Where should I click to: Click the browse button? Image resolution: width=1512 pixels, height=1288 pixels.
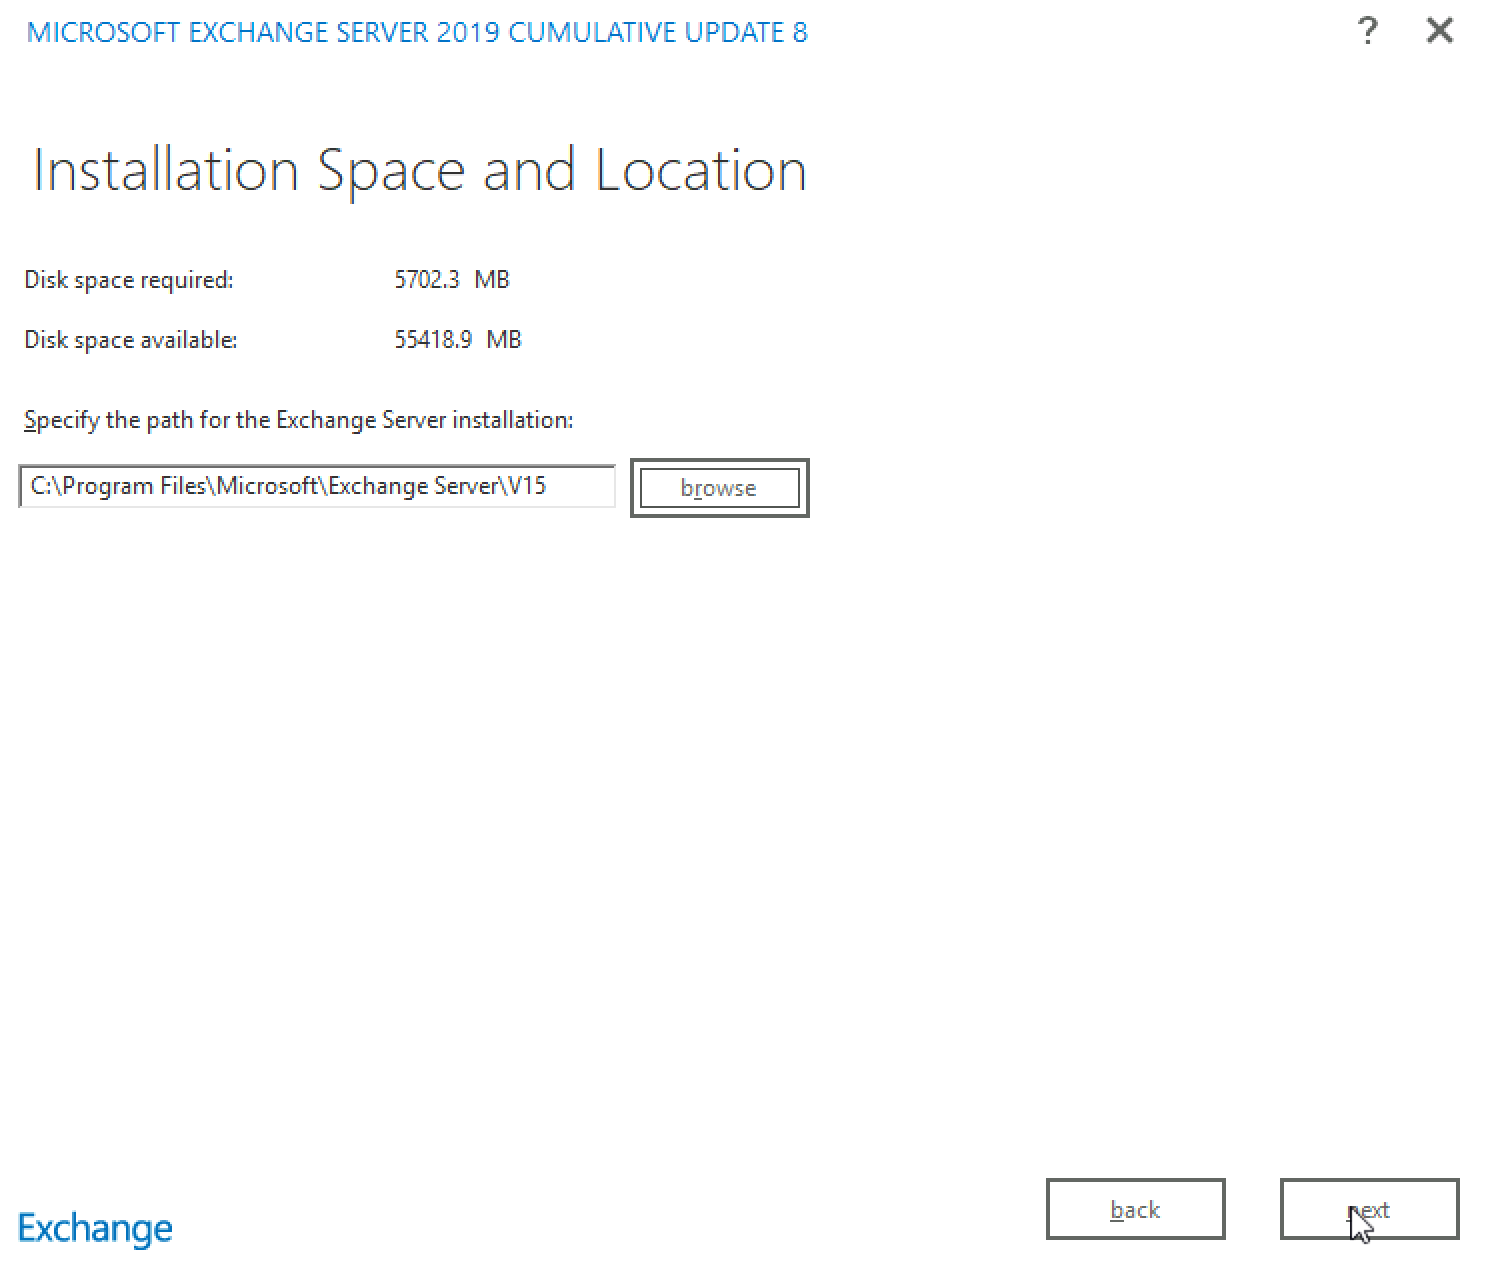click(x=719, y=488)
